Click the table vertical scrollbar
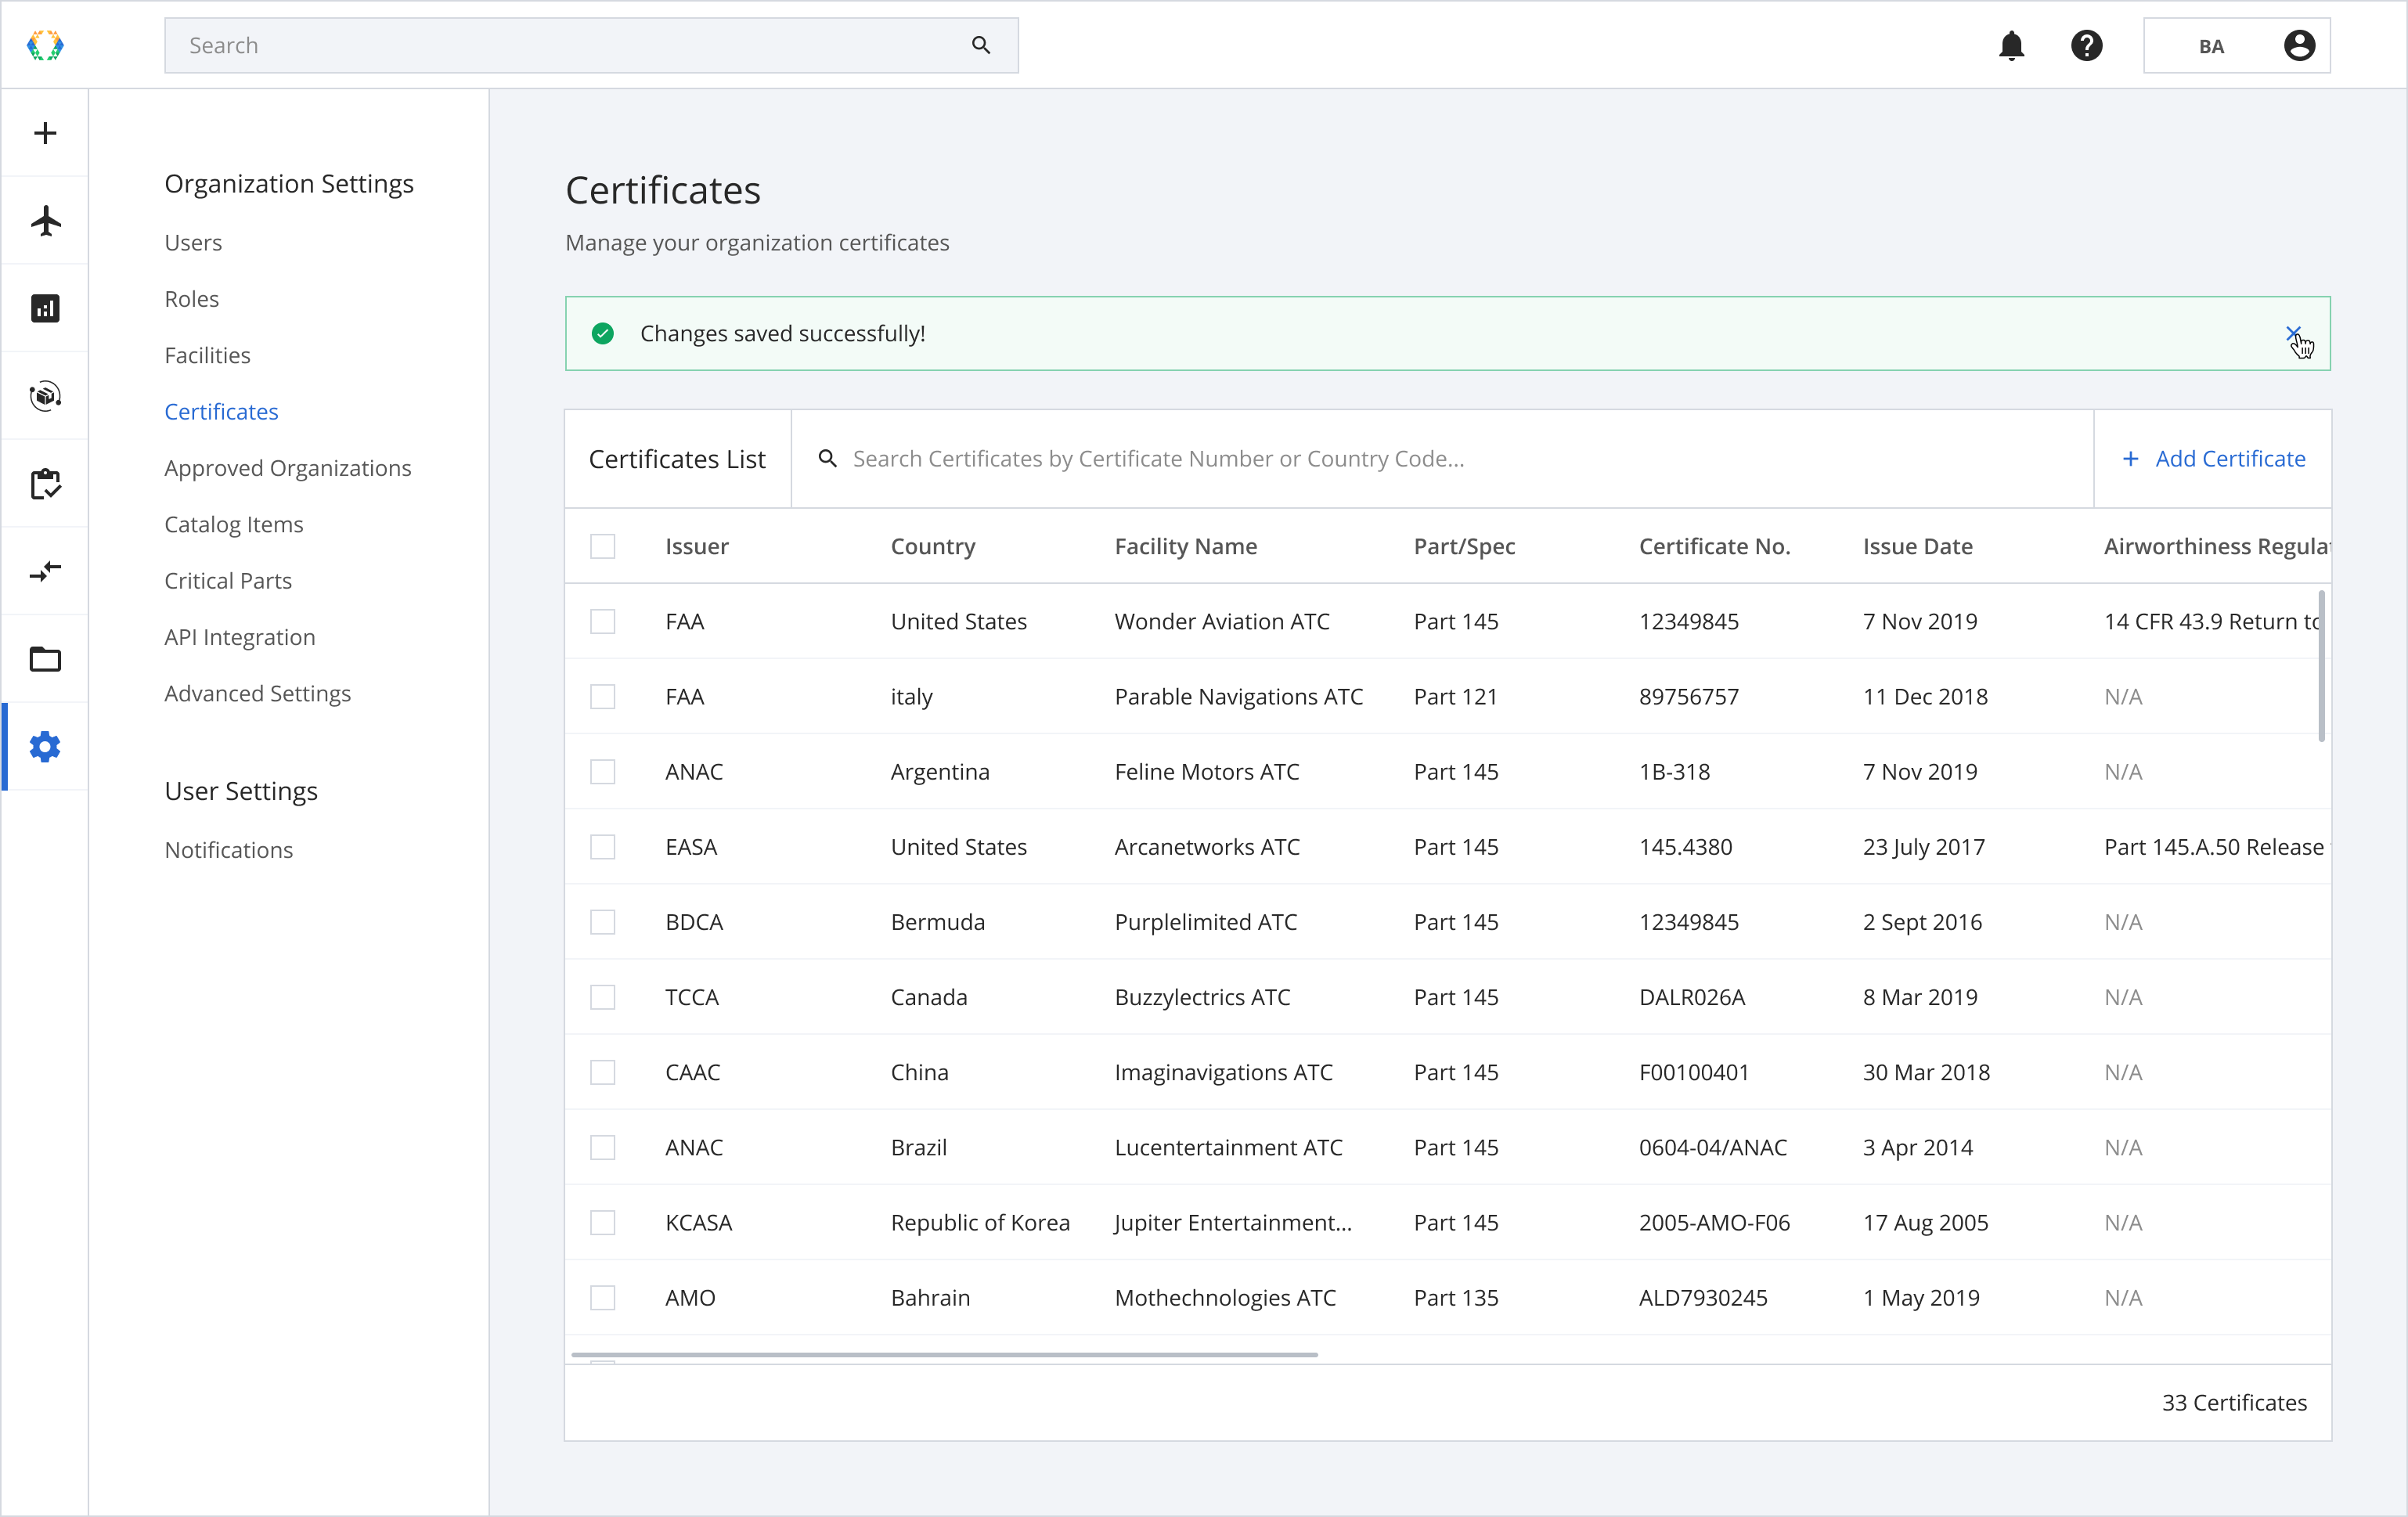 pos(2320,665)
